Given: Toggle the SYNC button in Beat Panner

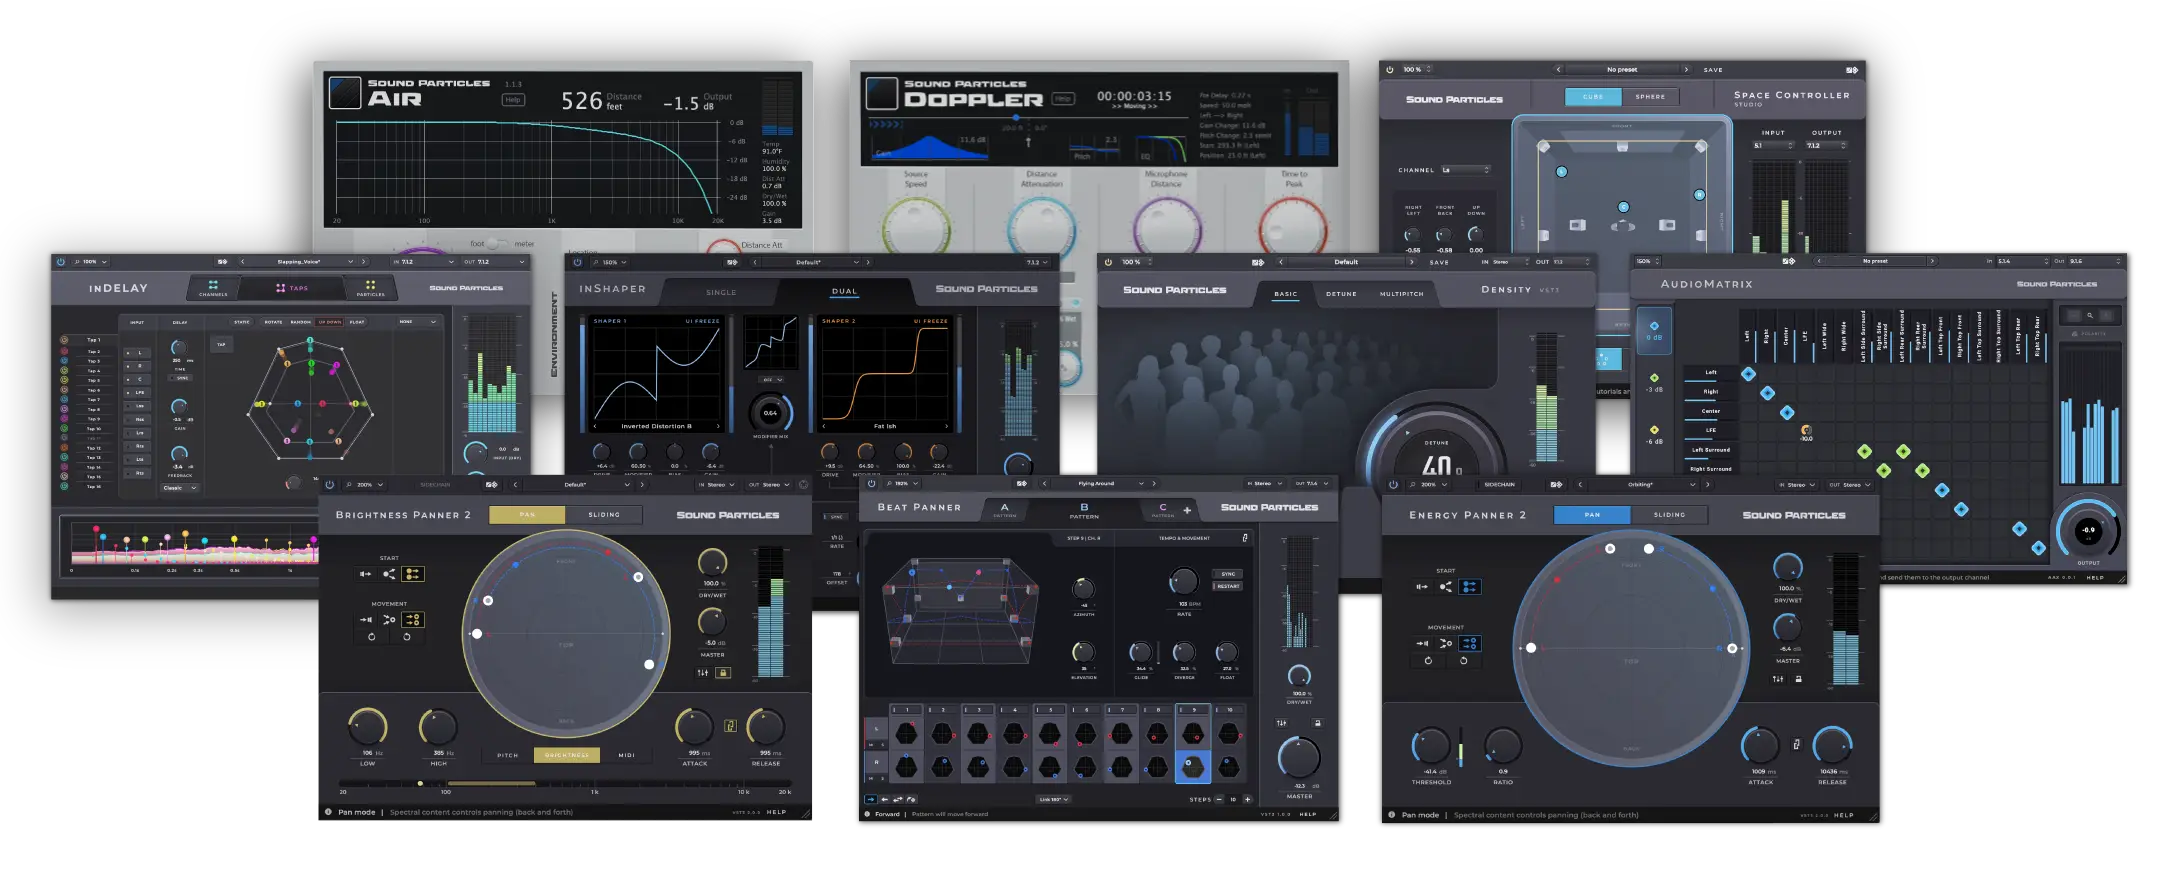Looking at the screenshot, I should tap(1228, 574).
